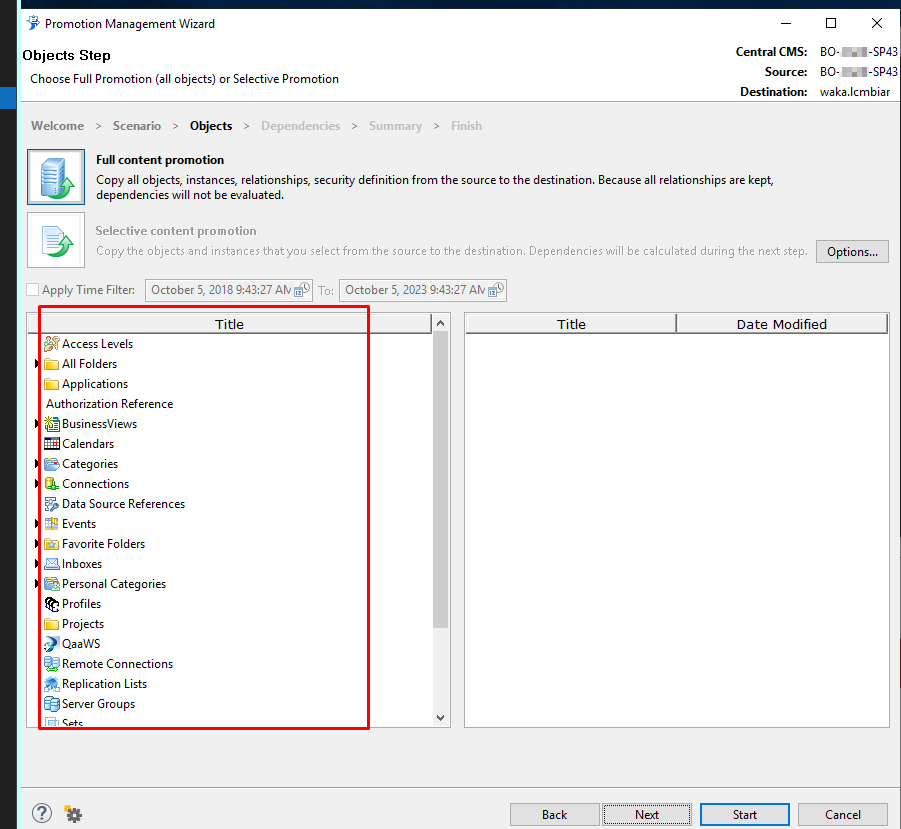Select the Selective content promotion icon
Screen dimensions: 901x829
pos(56,240)
